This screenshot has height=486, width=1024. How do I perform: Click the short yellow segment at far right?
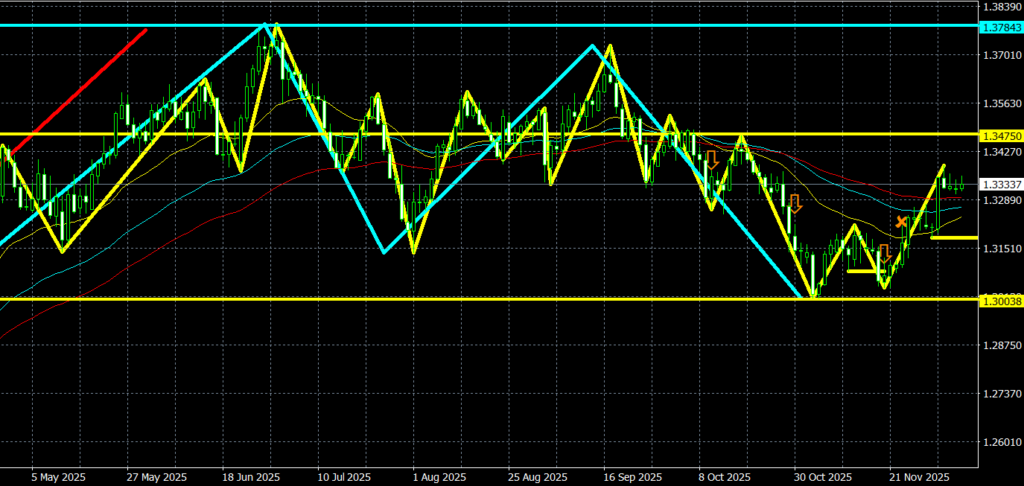(954, 238)
